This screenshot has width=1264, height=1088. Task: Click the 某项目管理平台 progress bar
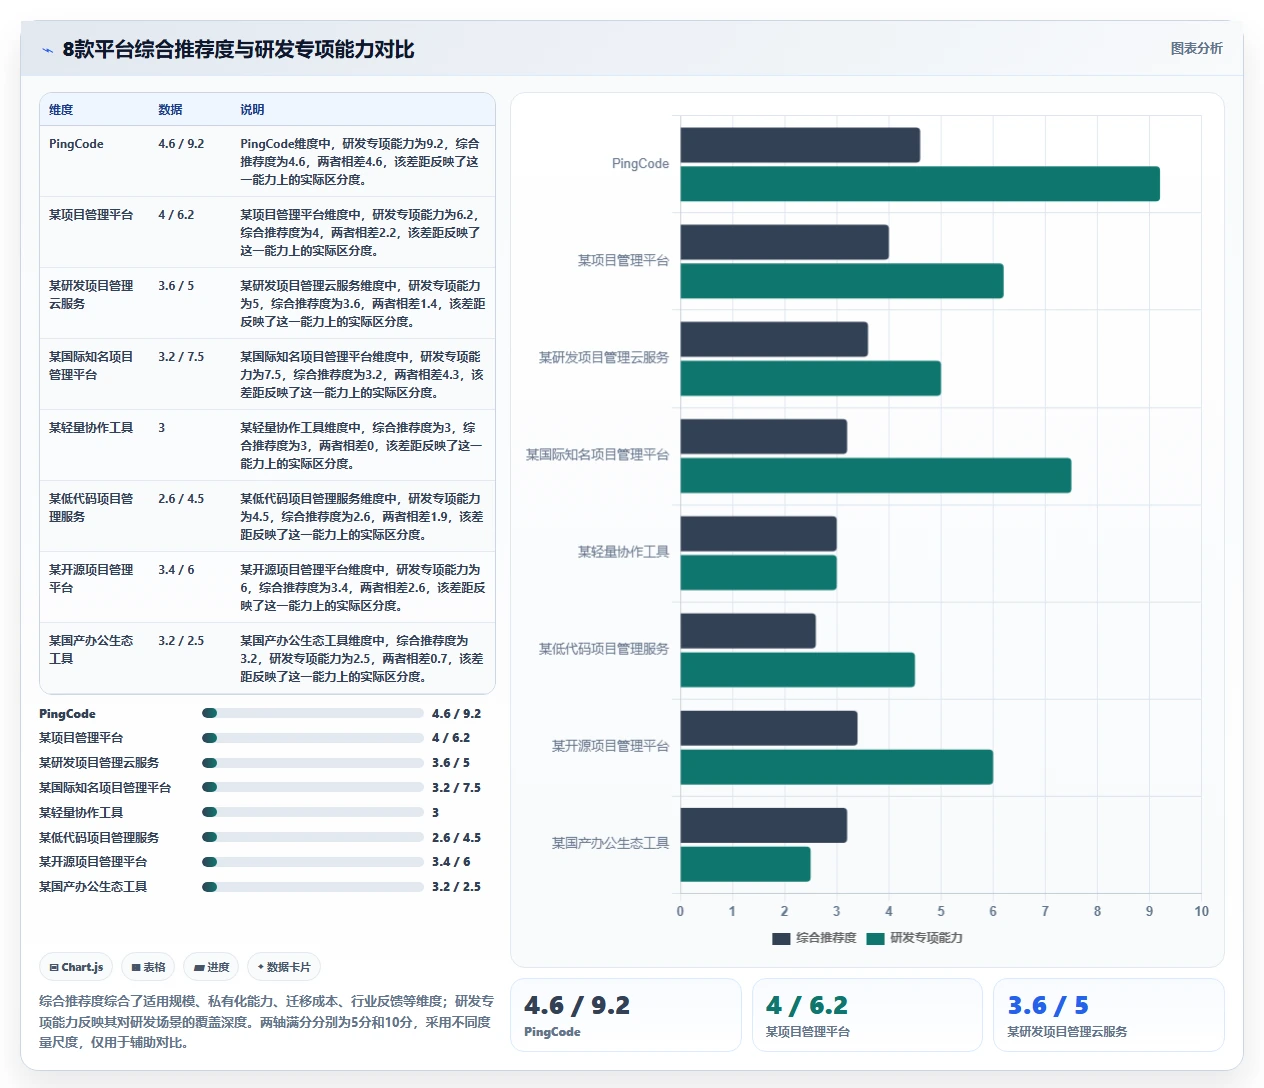click(313, 738)
